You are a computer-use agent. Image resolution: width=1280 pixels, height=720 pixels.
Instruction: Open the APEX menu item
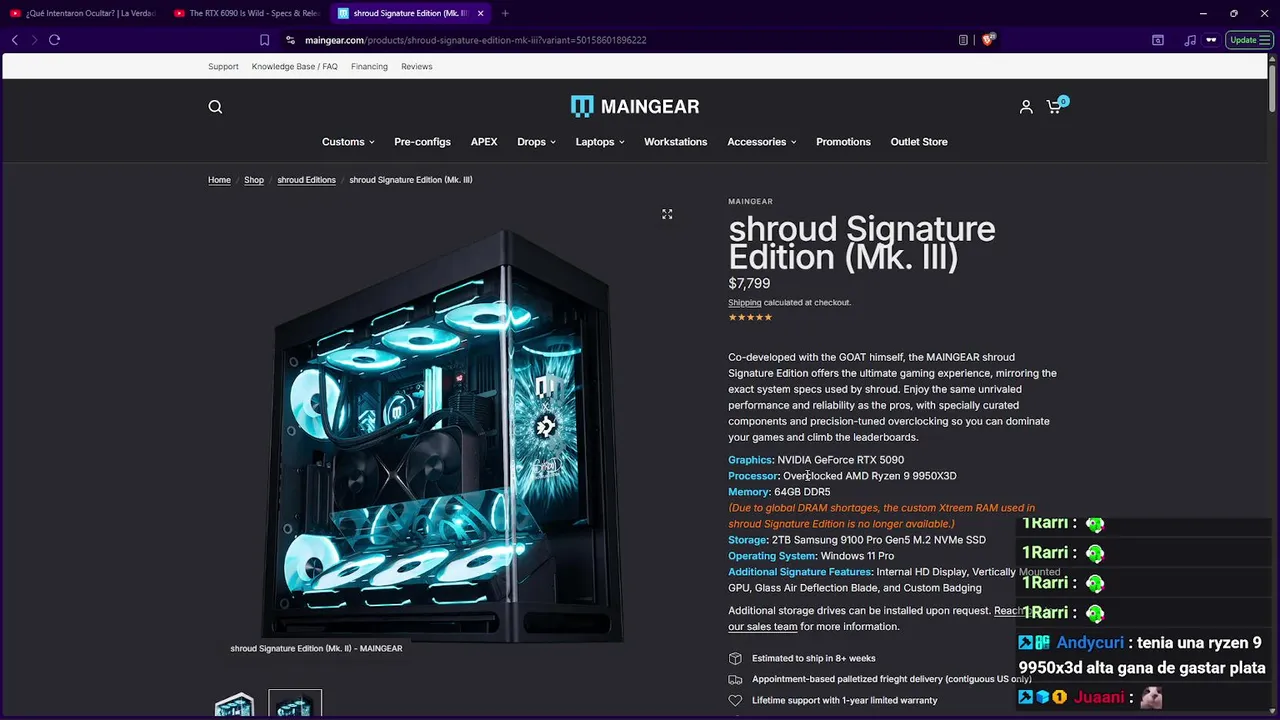(x=484, y=142)
